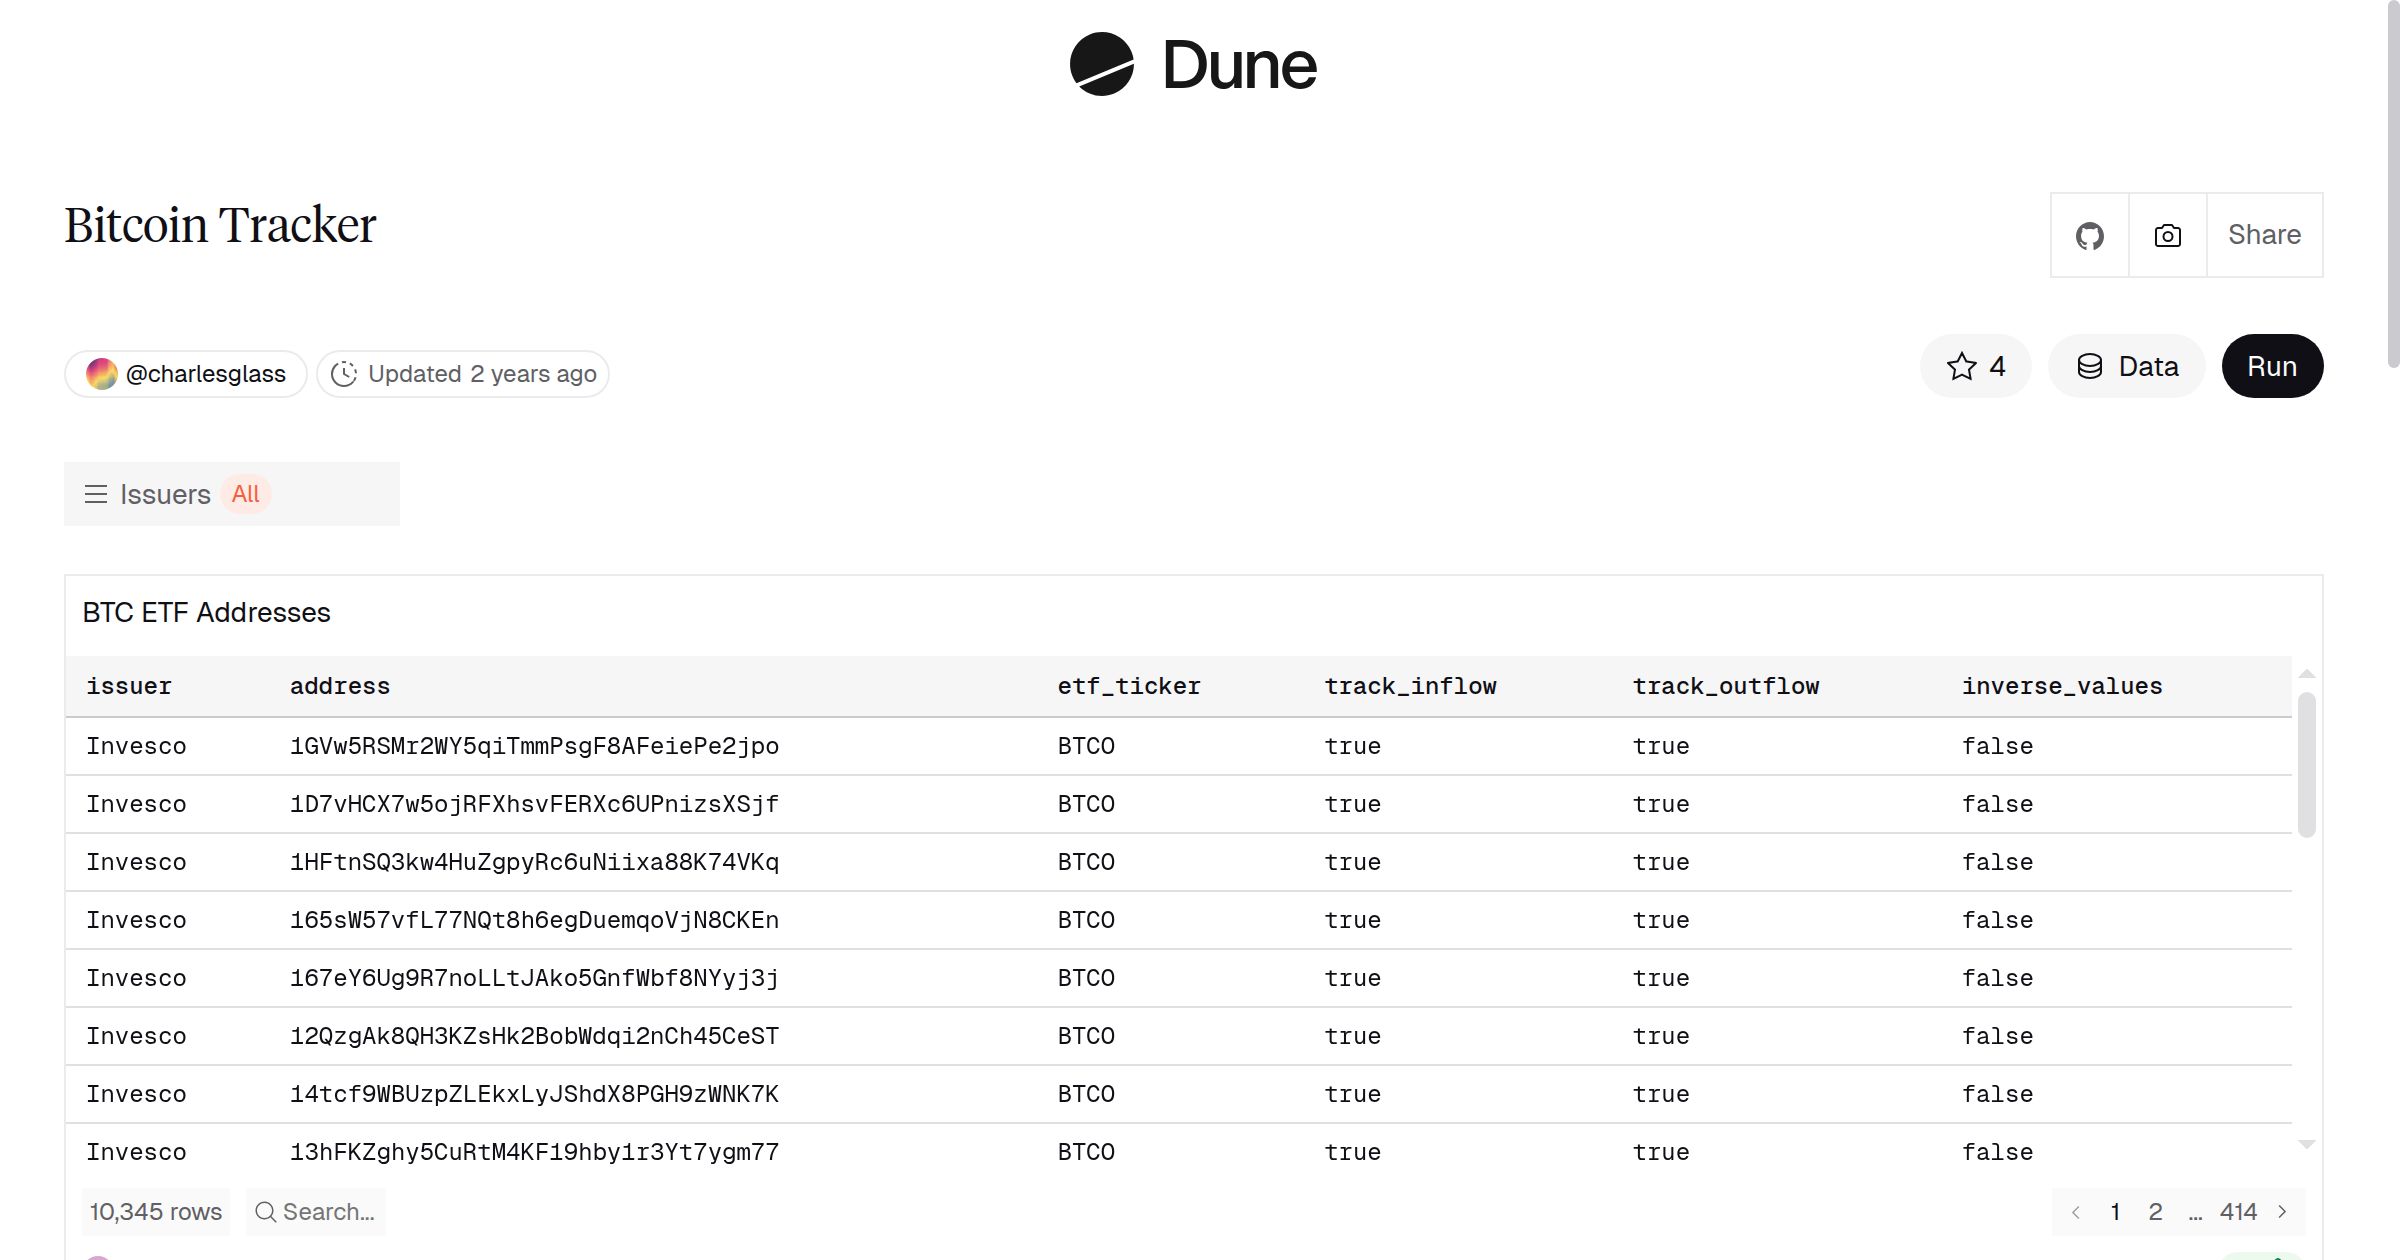Share the Bitcoin Tracker query
The width and height of the screenshot is (2400, 1260).
(2264, 235)
